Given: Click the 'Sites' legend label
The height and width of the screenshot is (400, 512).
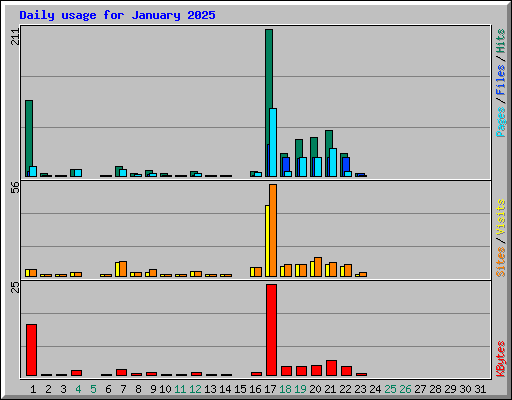Looking at the screenshot, I should pyautogui.click(x=501, y=262).
